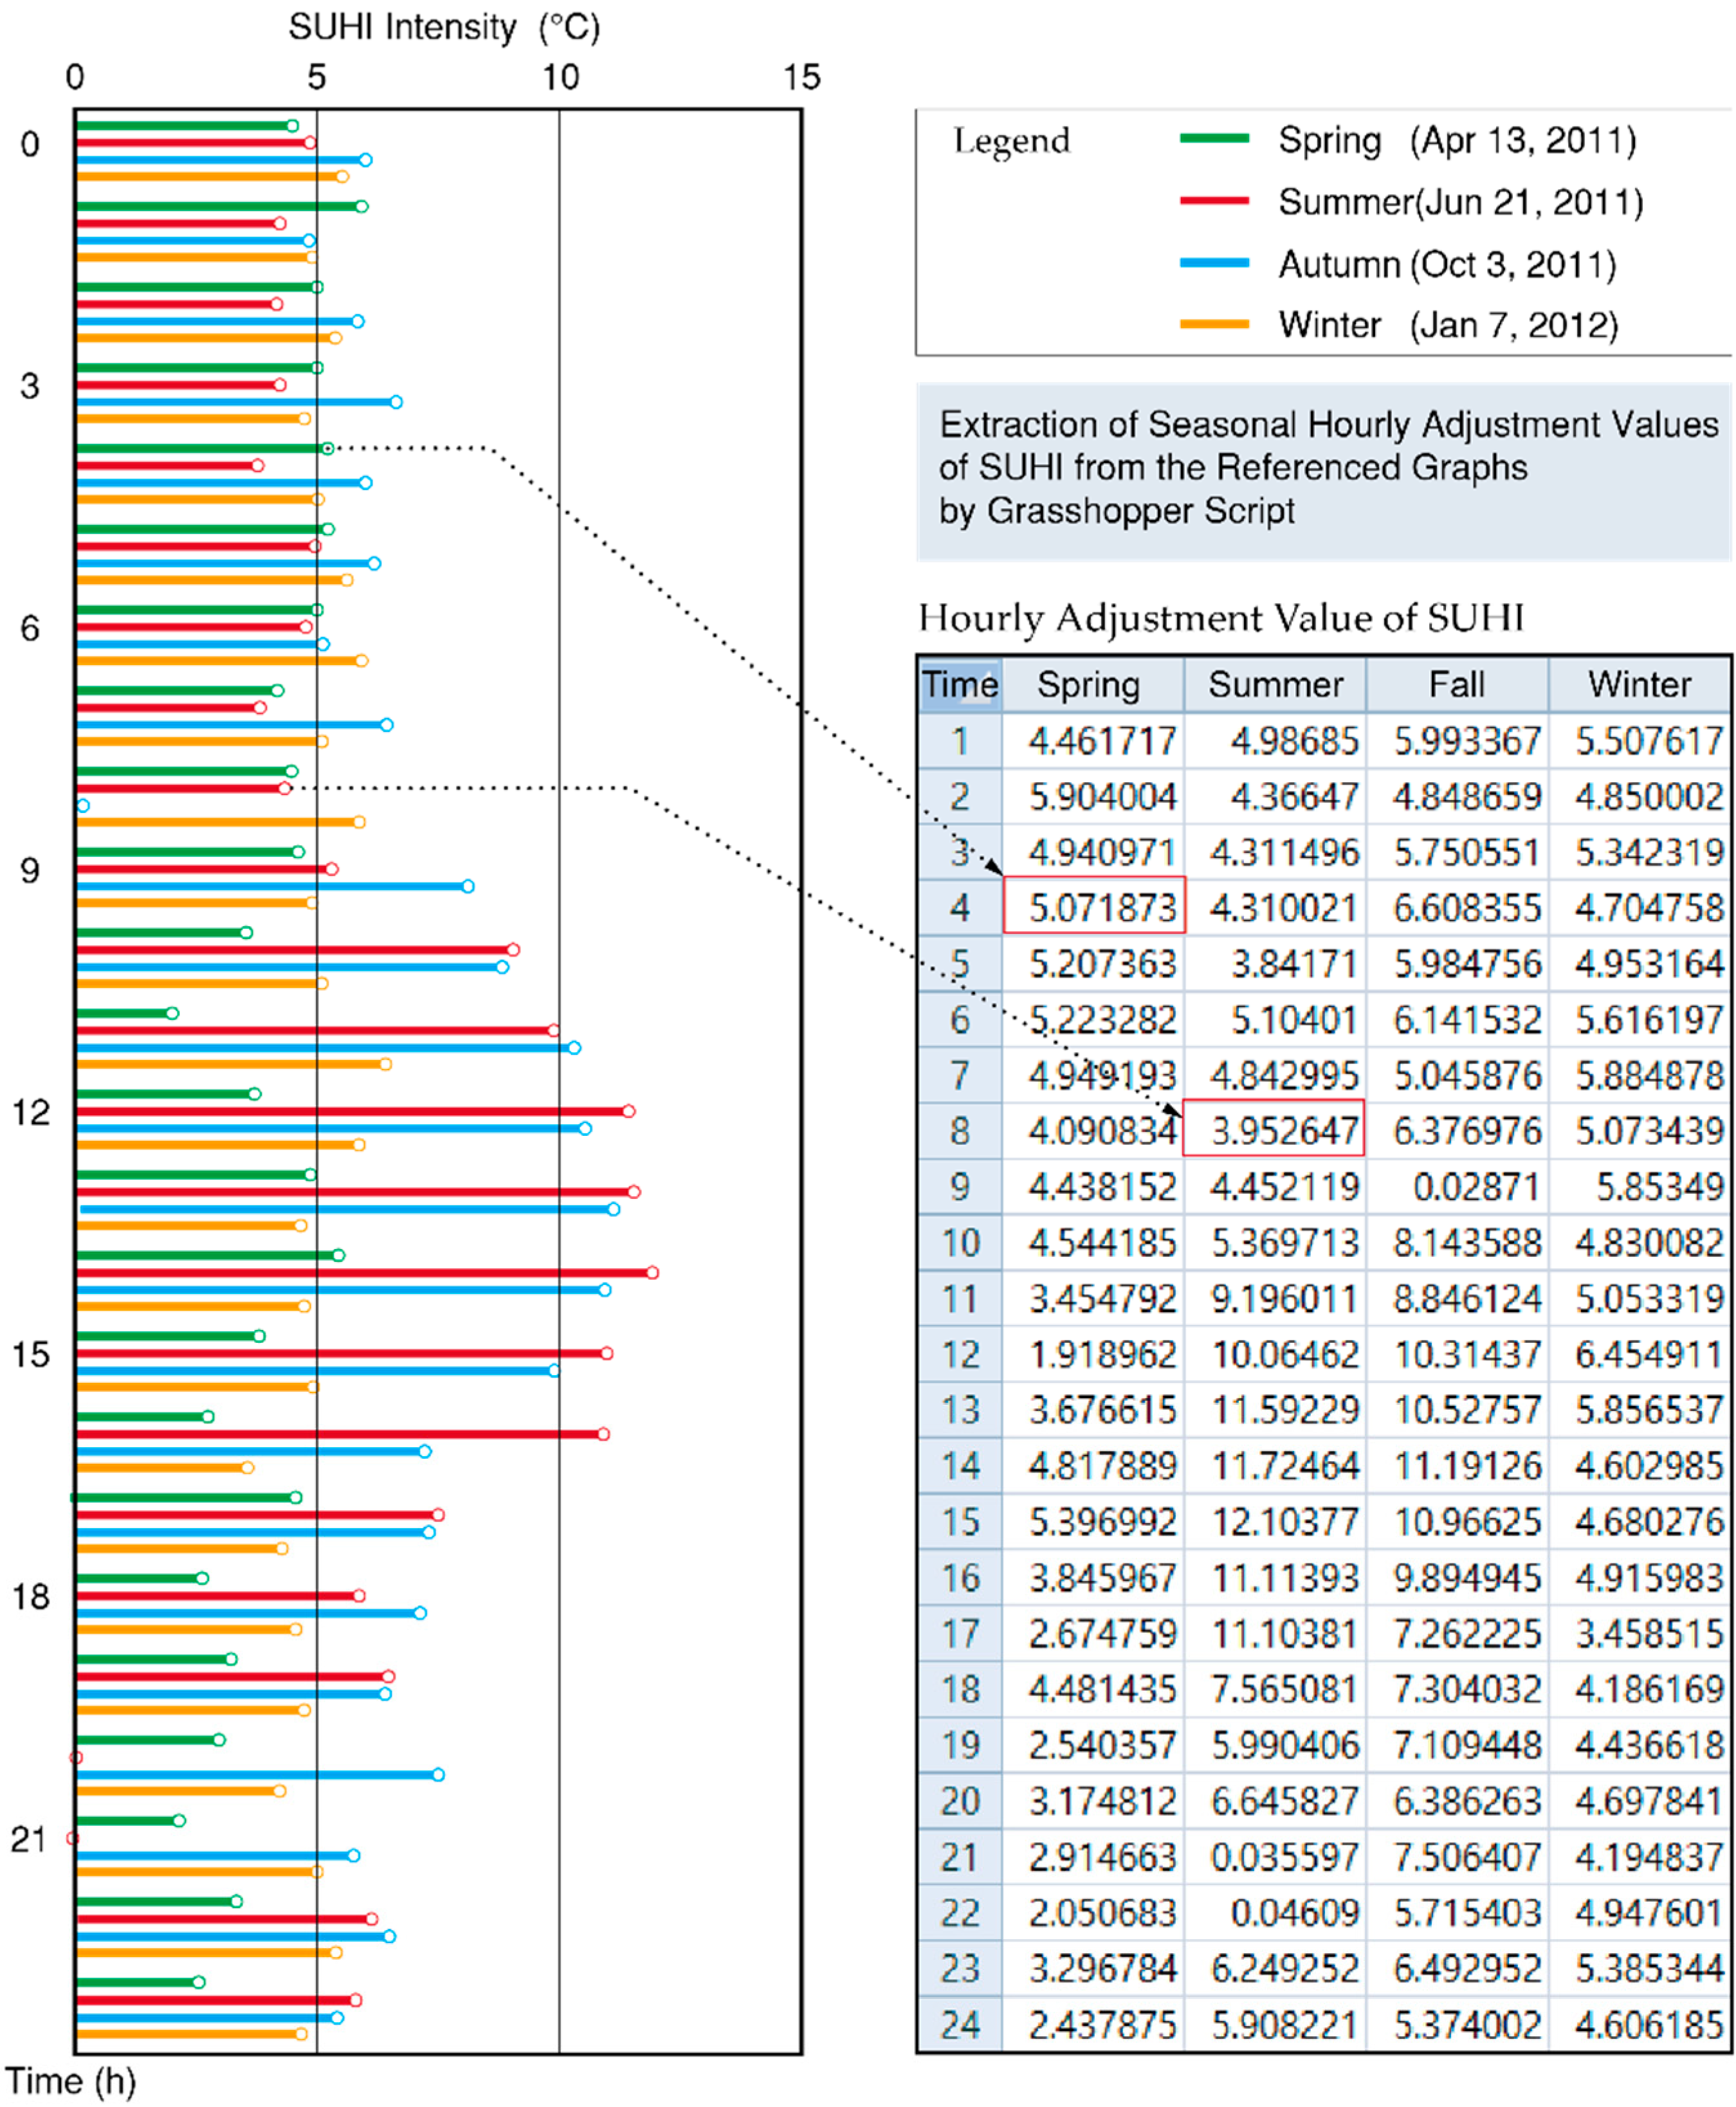Click the 12.10377 Summer value cell
This screenshot has height=2107, width=1736.
pyautogui.click(x=1284, y=1522)
